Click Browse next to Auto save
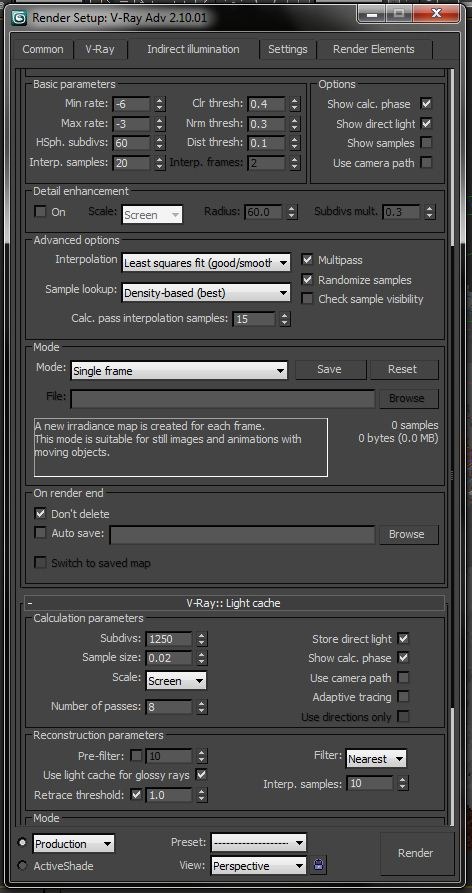Viewport: 472px width, 893px height. (407, 534)
